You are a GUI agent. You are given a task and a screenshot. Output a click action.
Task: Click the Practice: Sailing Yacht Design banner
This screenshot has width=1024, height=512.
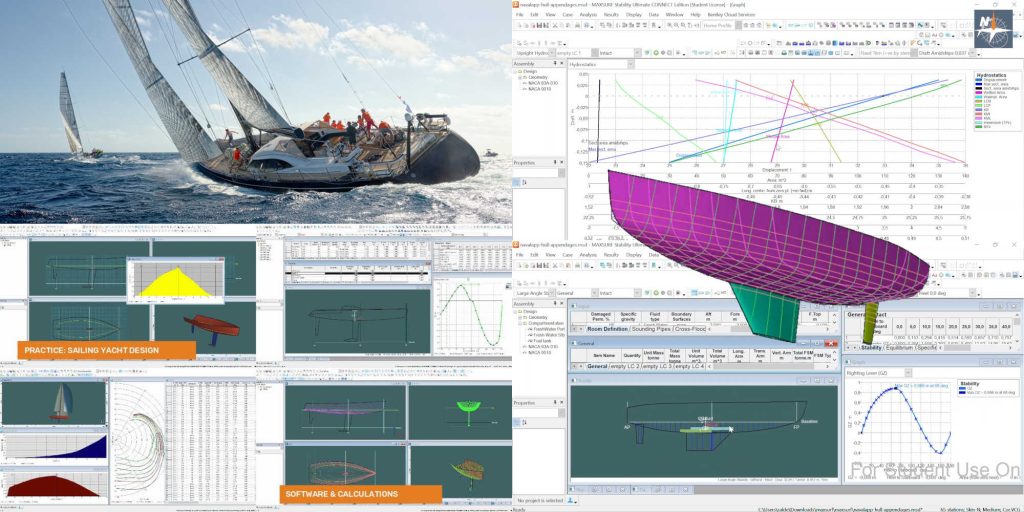(x=105, y=350)
